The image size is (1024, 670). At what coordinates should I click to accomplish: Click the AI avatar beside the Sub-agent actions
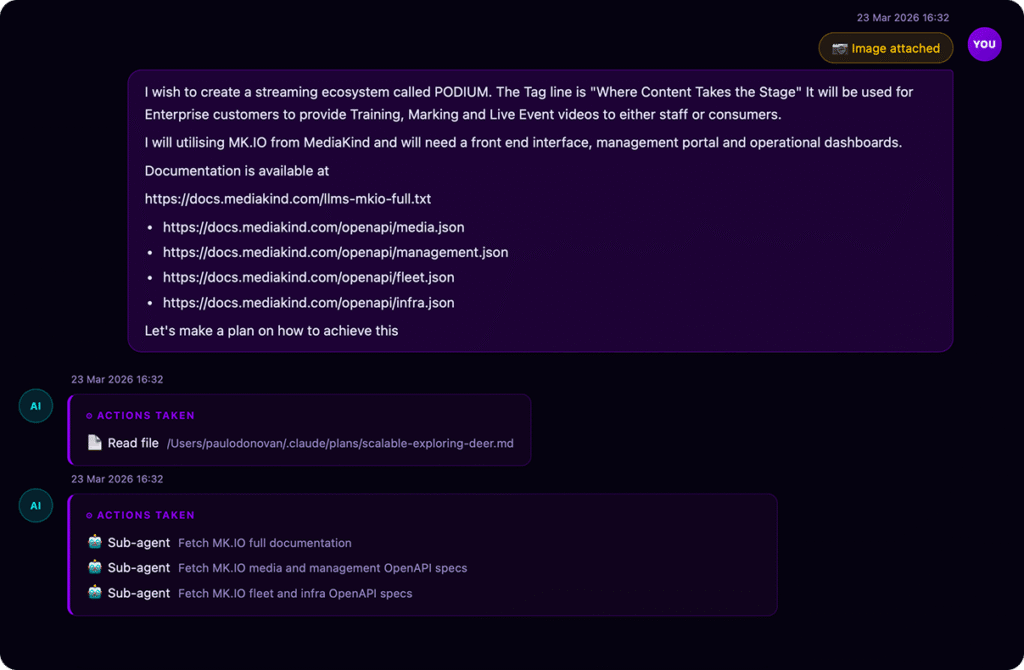(x=36, y=506)
